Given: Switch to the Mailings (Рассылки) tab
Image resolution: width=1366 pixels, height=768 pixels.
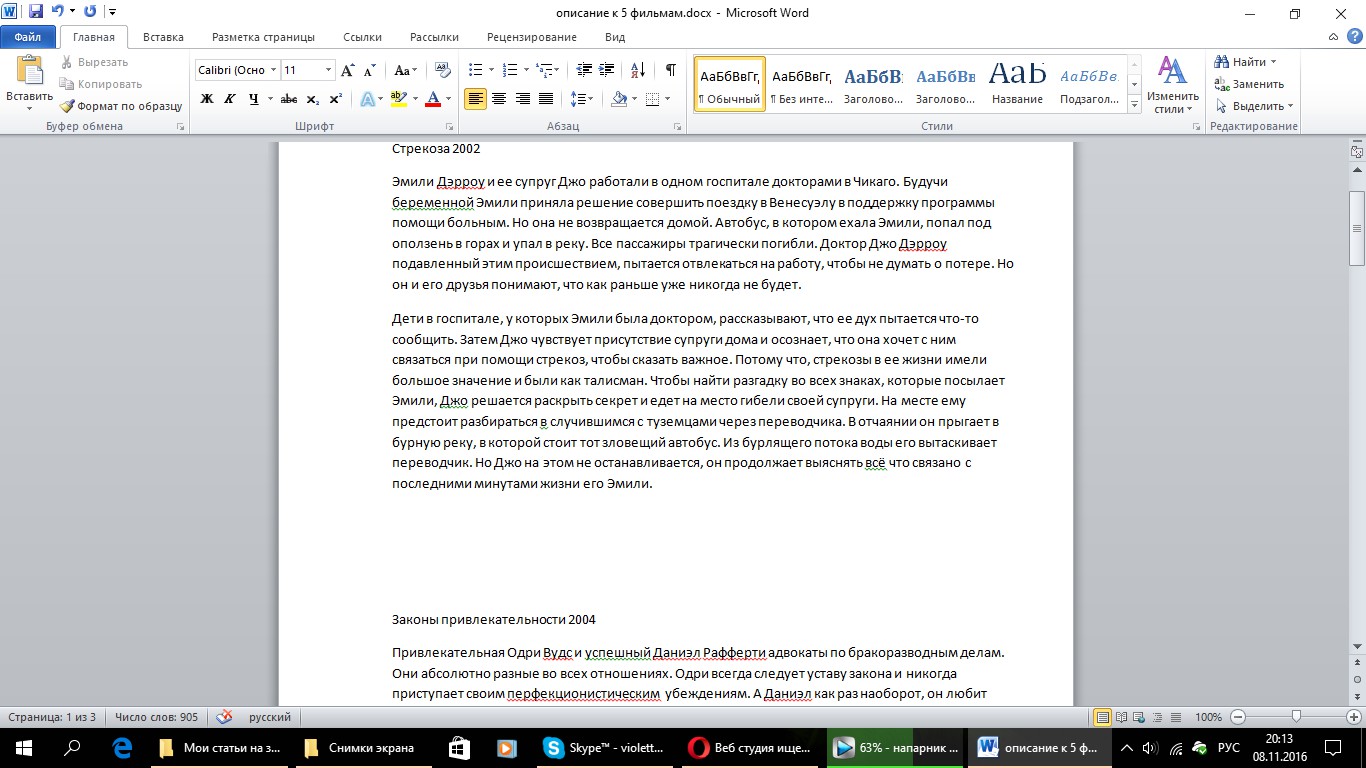Looking at the screenshot, I should [434, 37].
